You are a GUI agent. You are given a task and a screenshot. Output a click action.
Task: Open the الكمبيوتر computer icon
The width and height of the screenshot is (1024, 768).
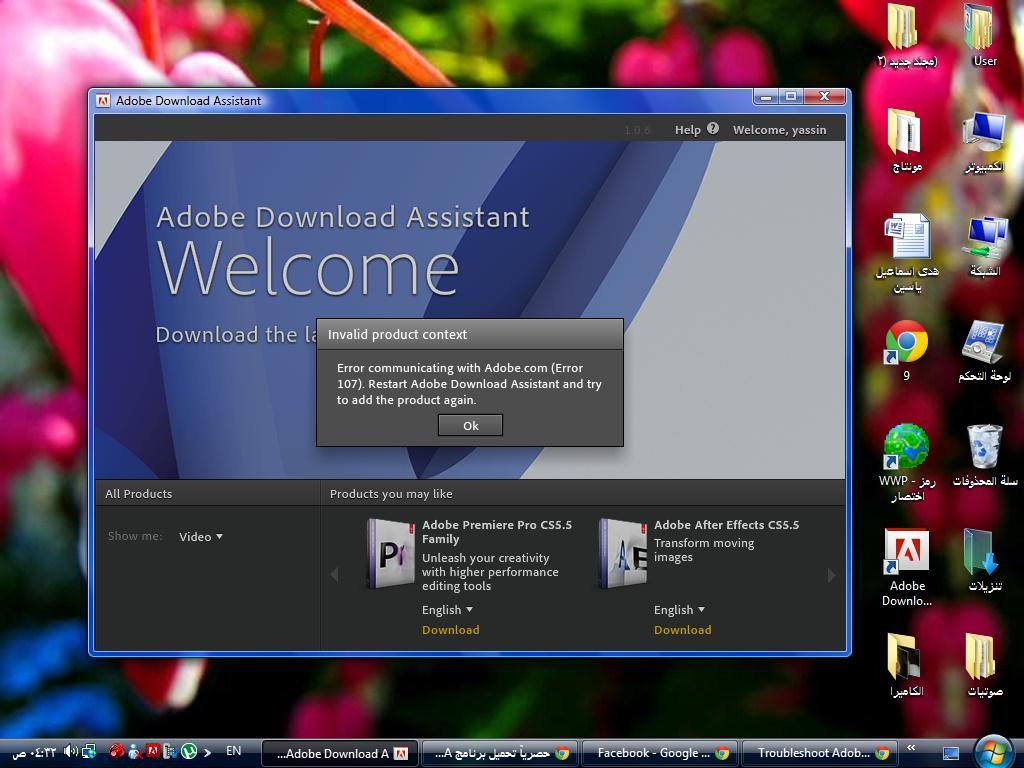[984, 140]
